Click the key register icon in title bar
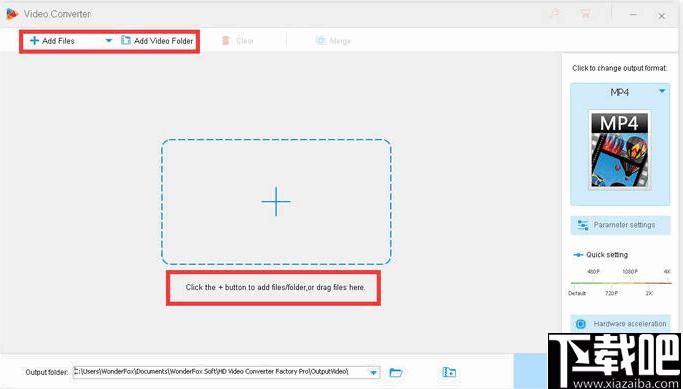Screen dimensions: 683x389 555,14
